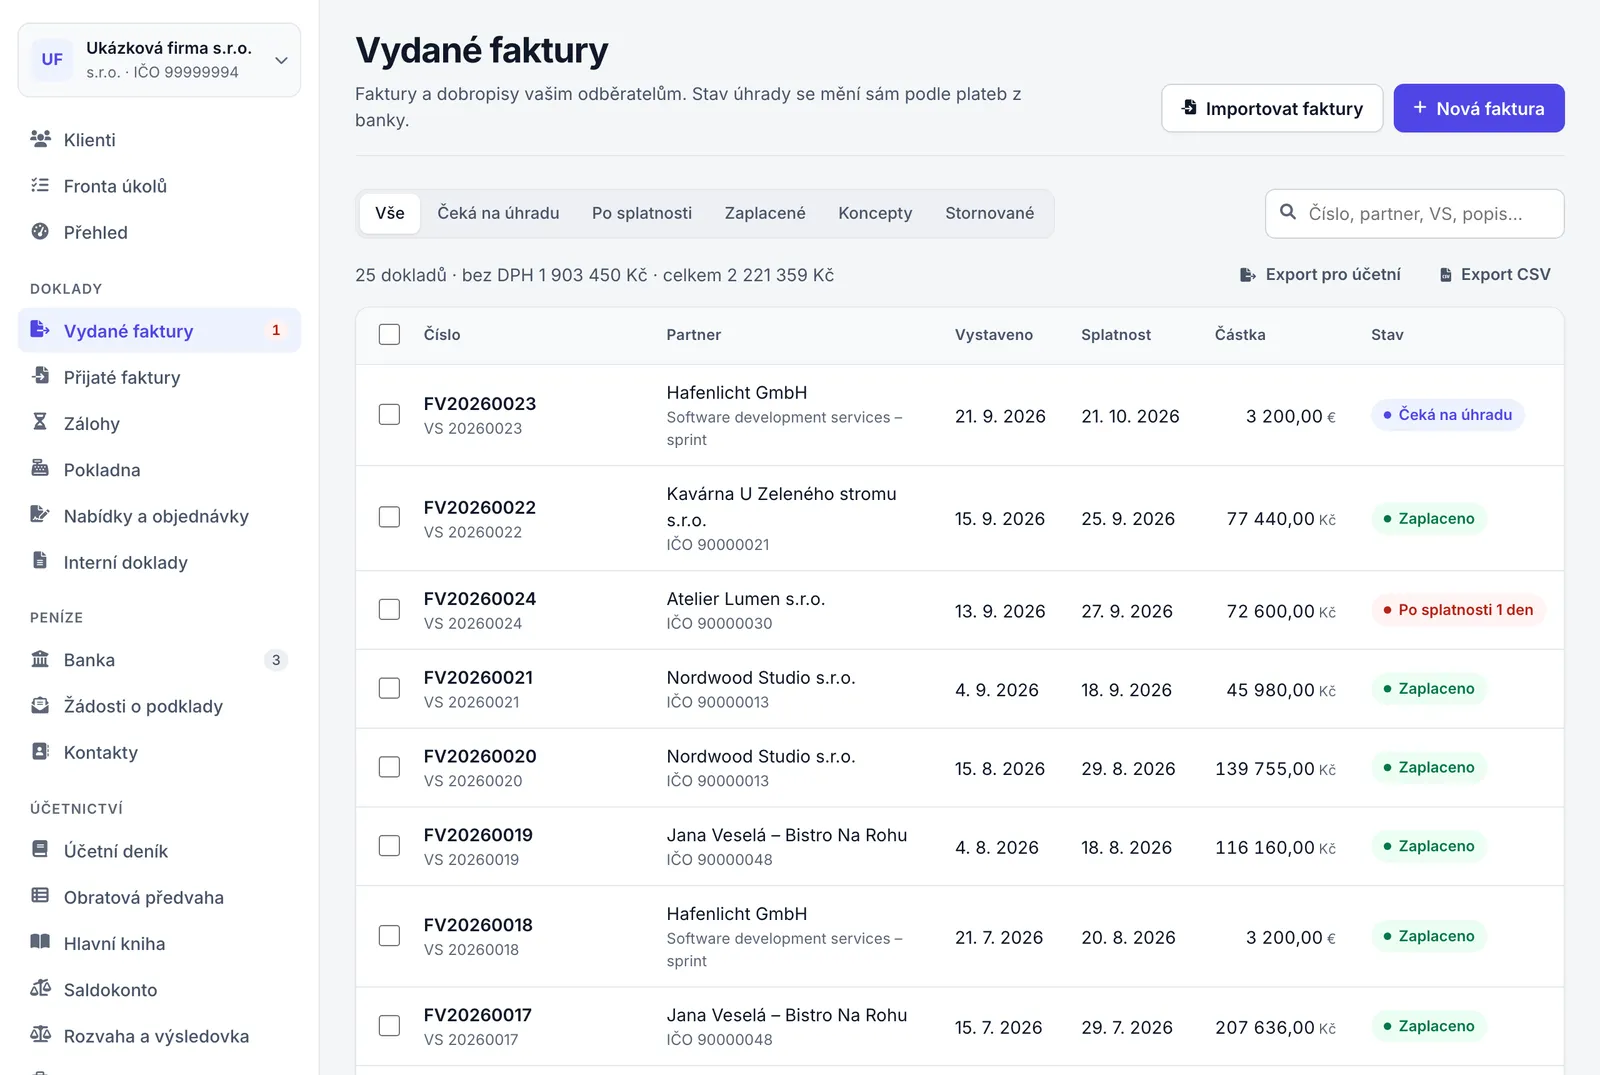The height and width of the screenshot is (1075, 1600).
Task: Click the Účetní deník book icon
Action: pos(40,850)
